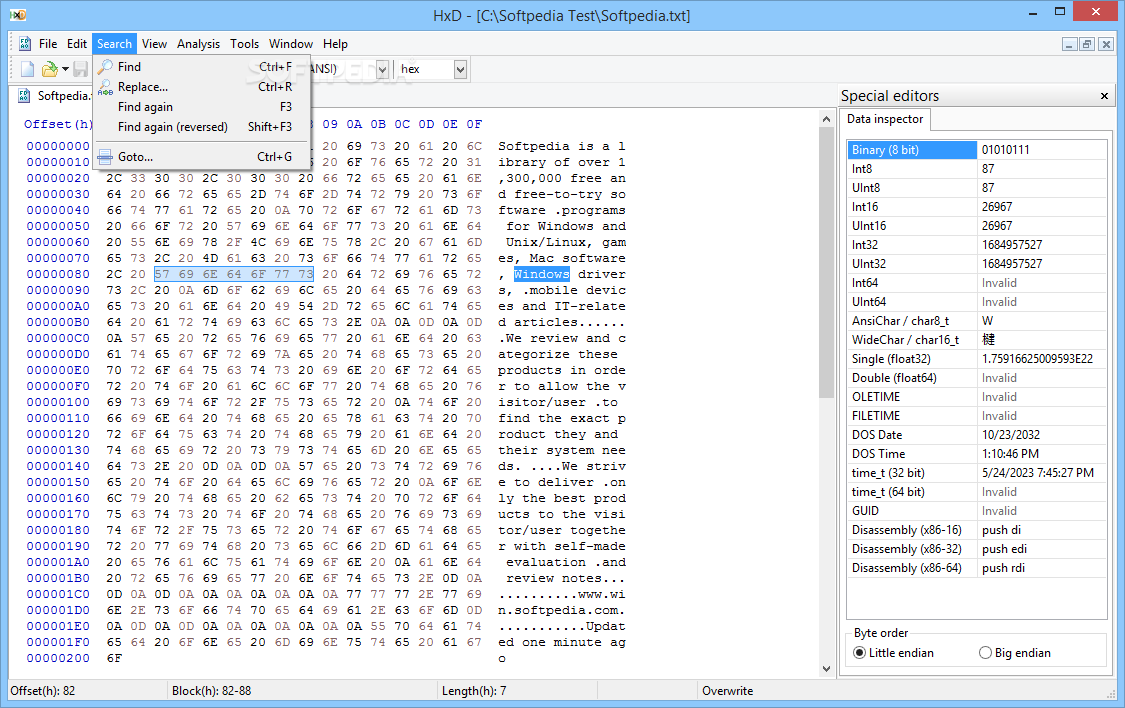Choose Find again (reversed) entry
The height and width of the screenshot is (708, 1125).
202,127
